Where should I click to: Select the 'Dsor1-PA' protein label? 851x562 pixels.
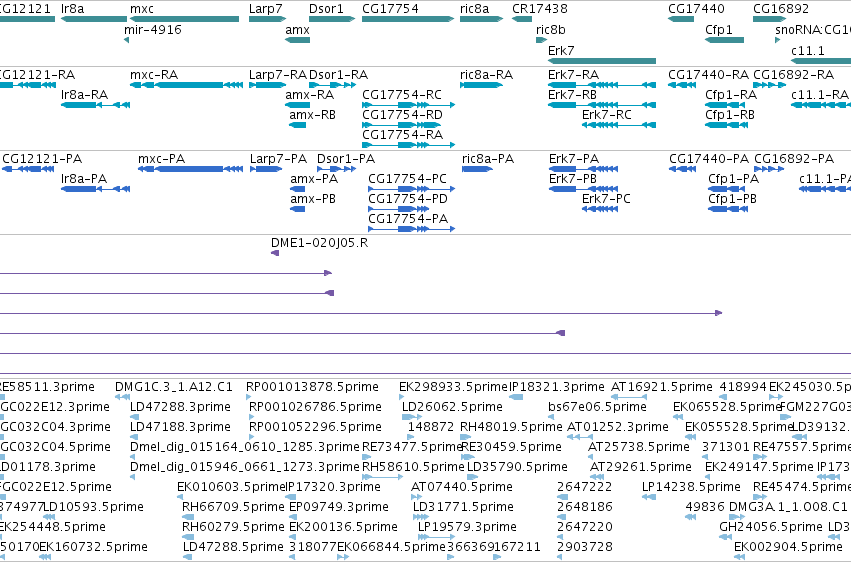coord(346,158)
